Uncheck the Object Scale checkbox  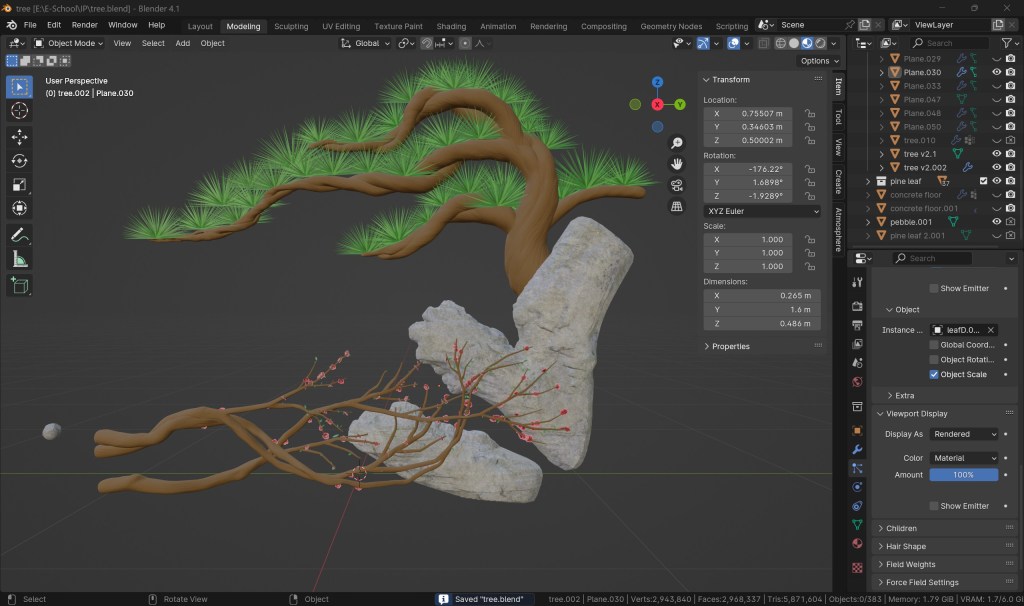(x=934, y=374)
